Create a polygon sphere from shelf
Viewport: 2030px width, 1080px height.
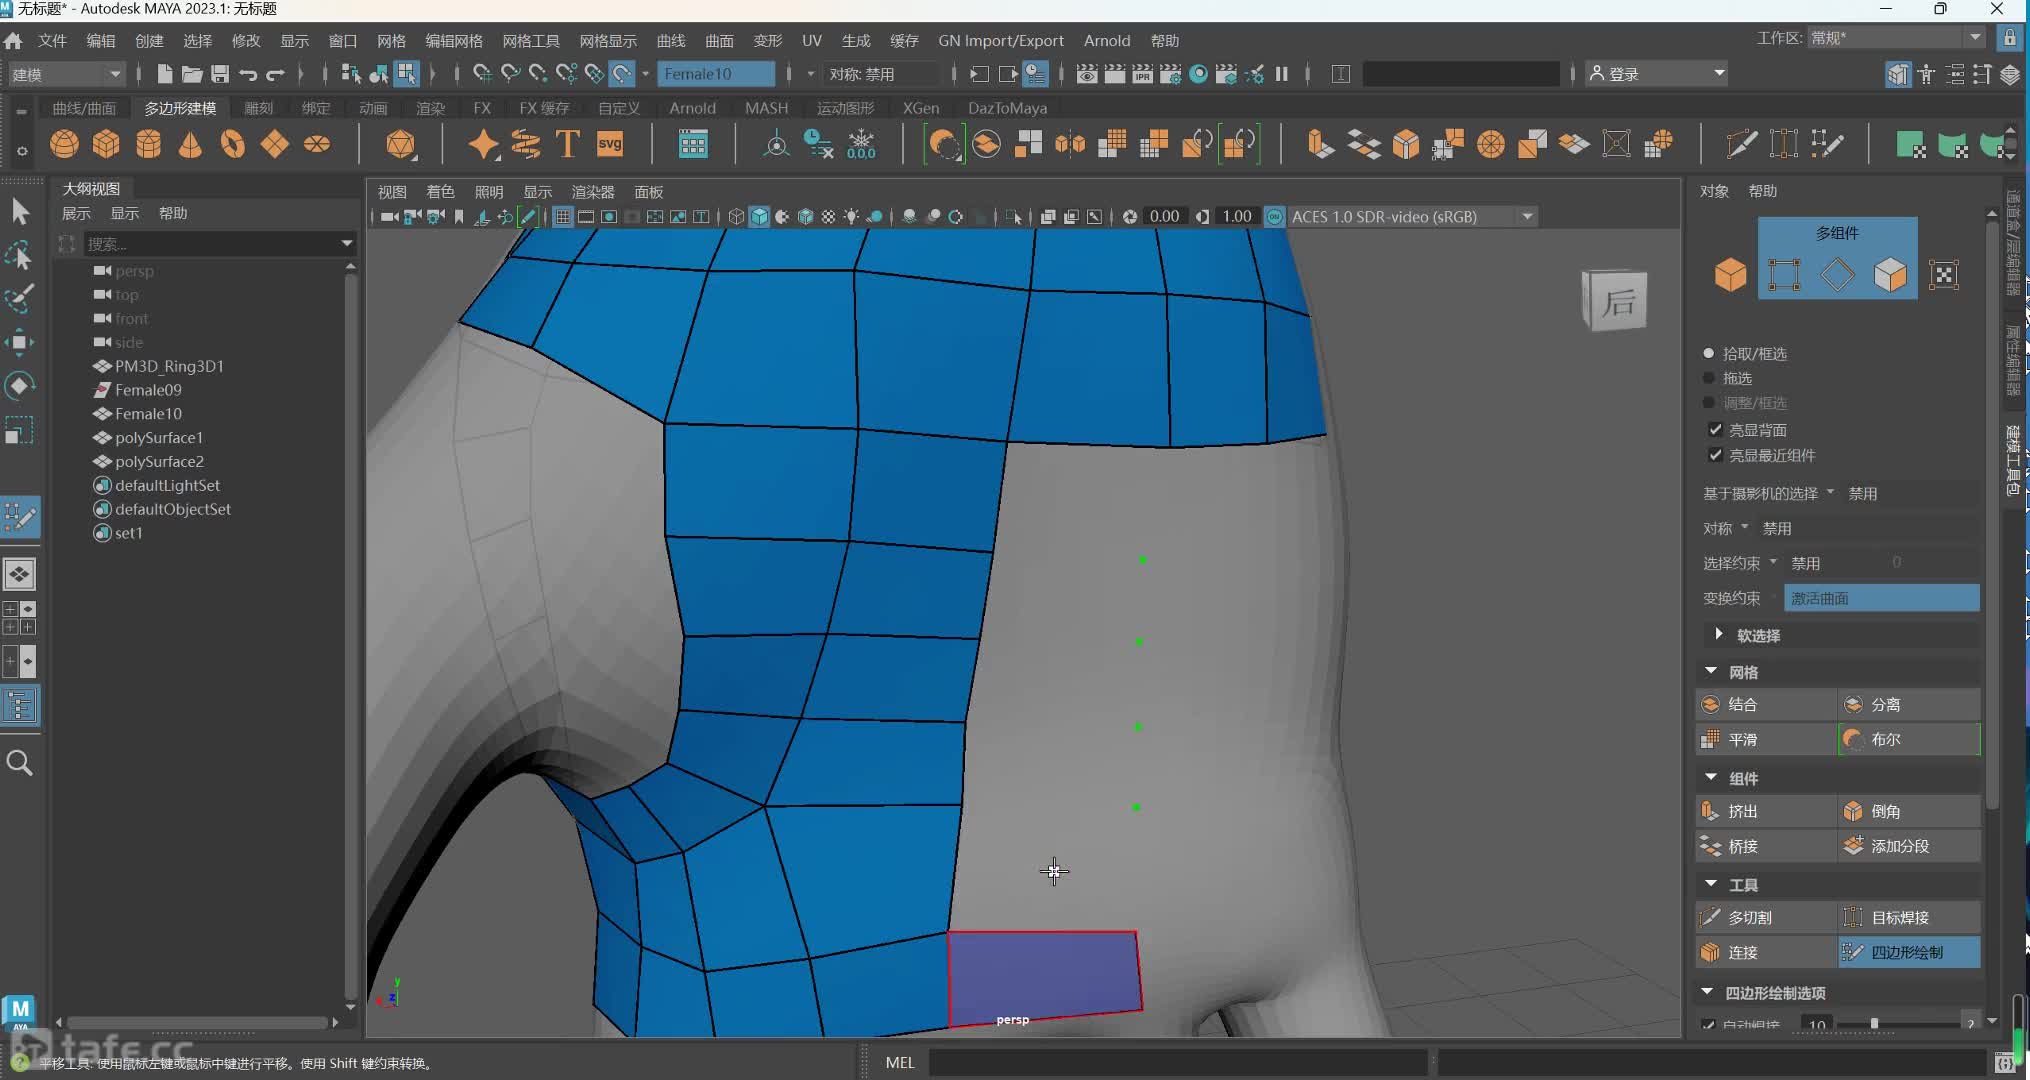tap(65, 144)
